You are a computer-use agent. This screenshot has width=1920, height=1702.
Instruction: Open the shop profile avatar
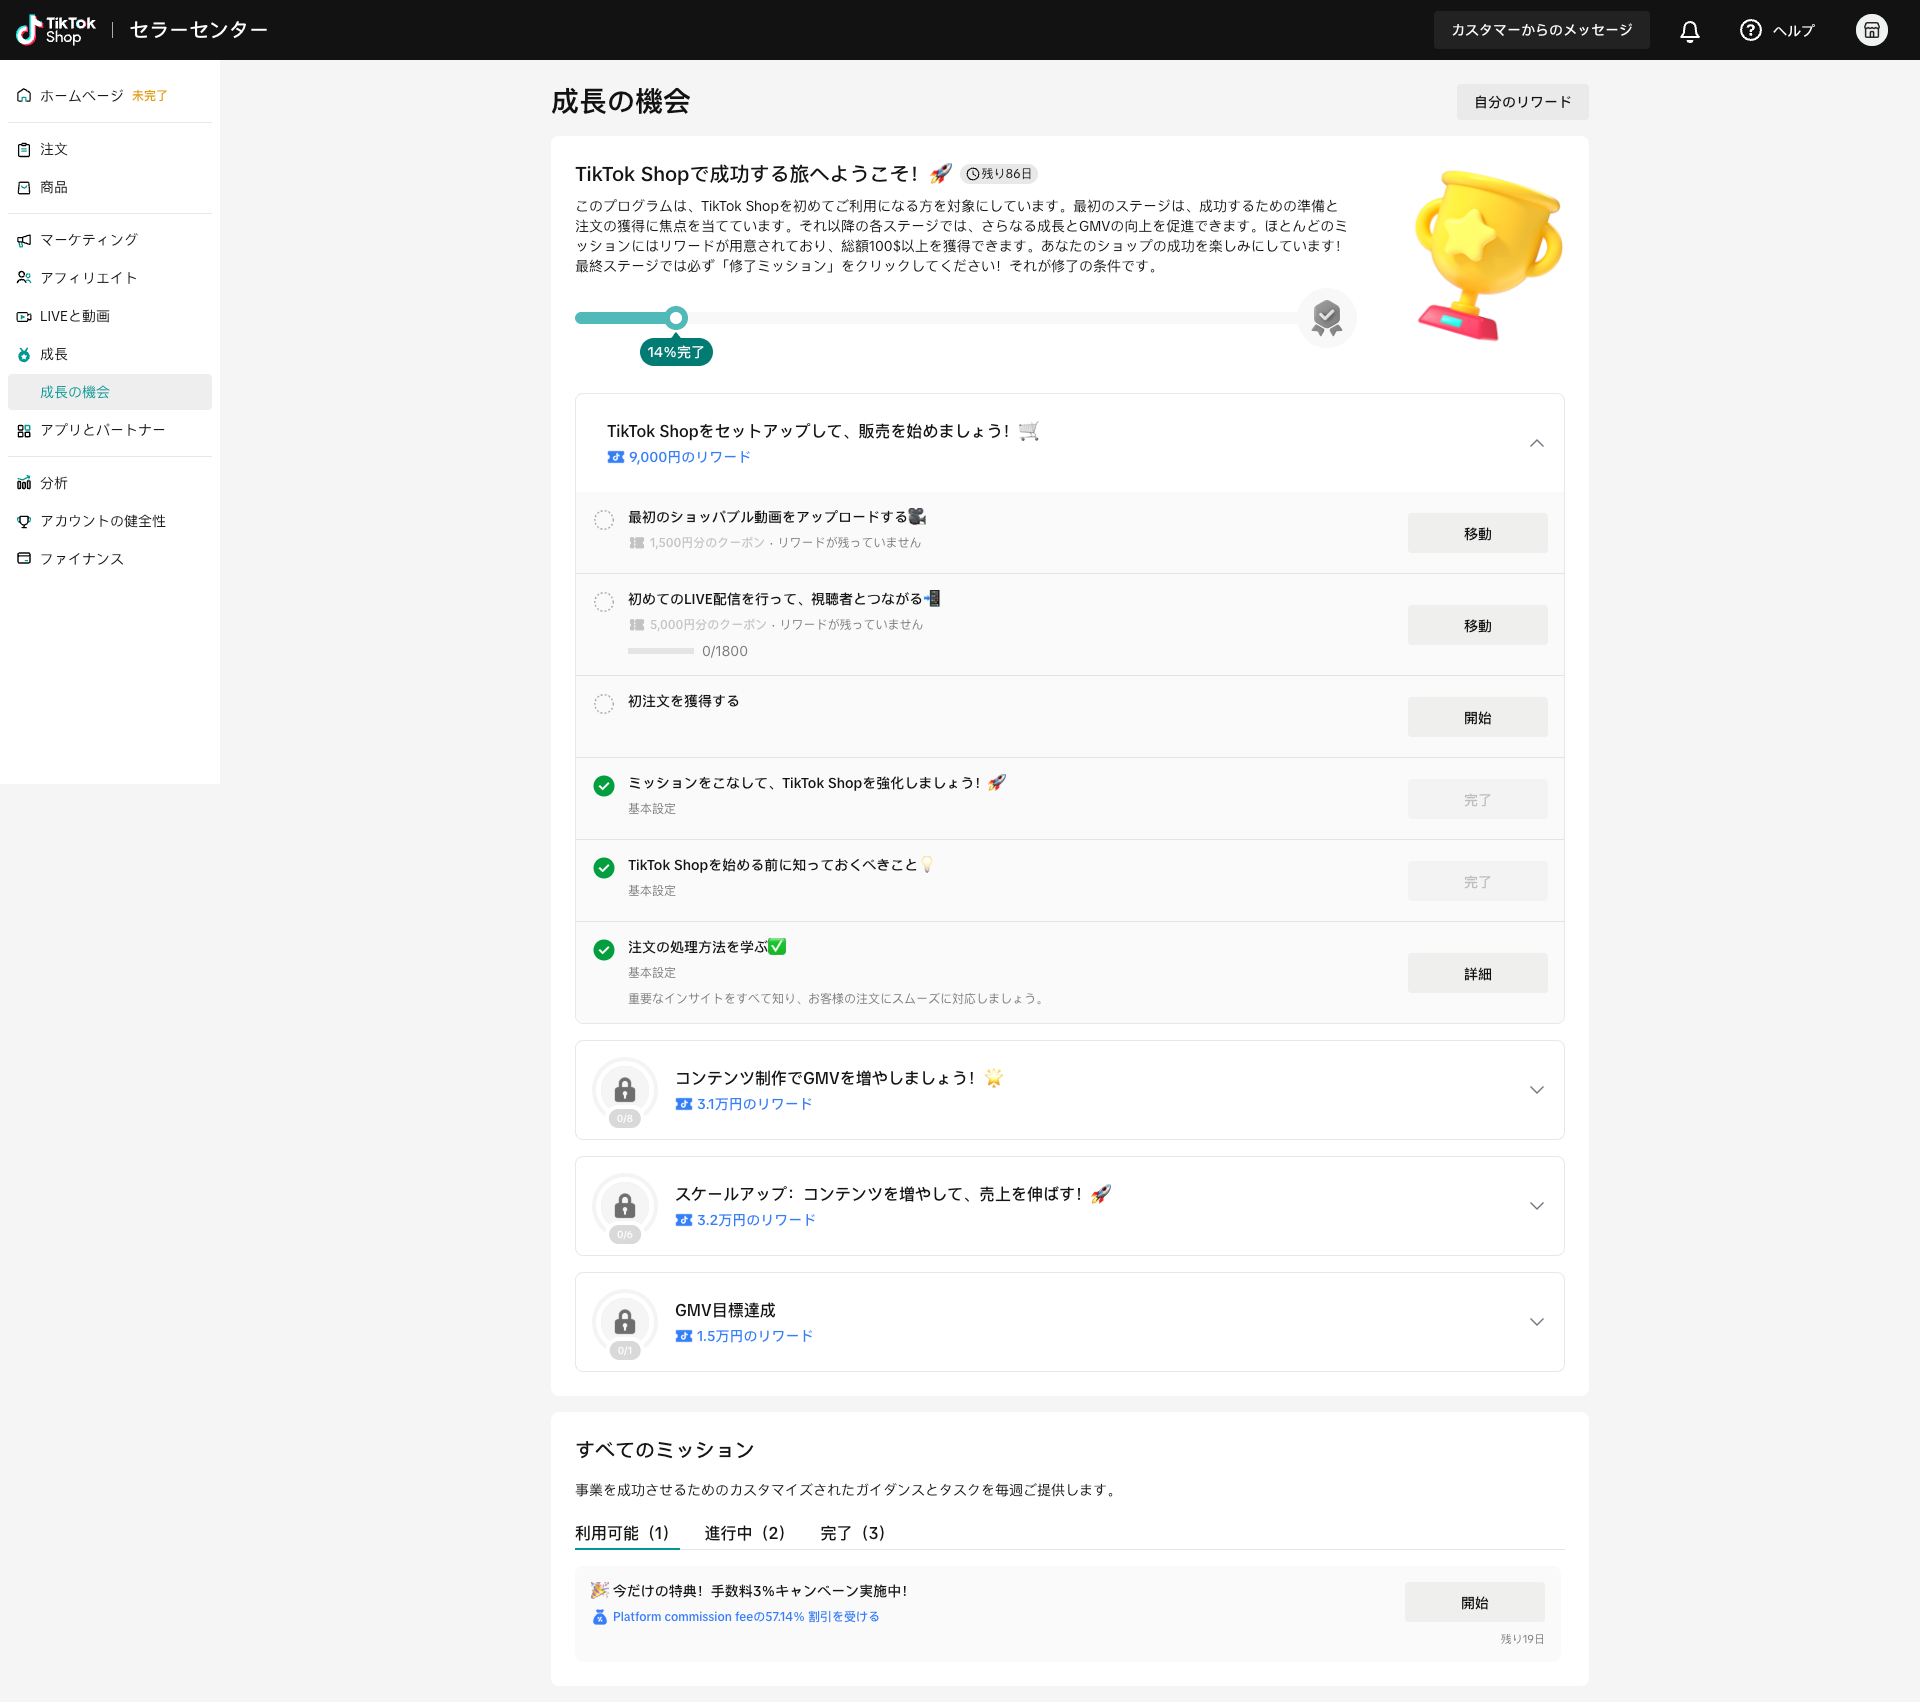(1872, 30)
